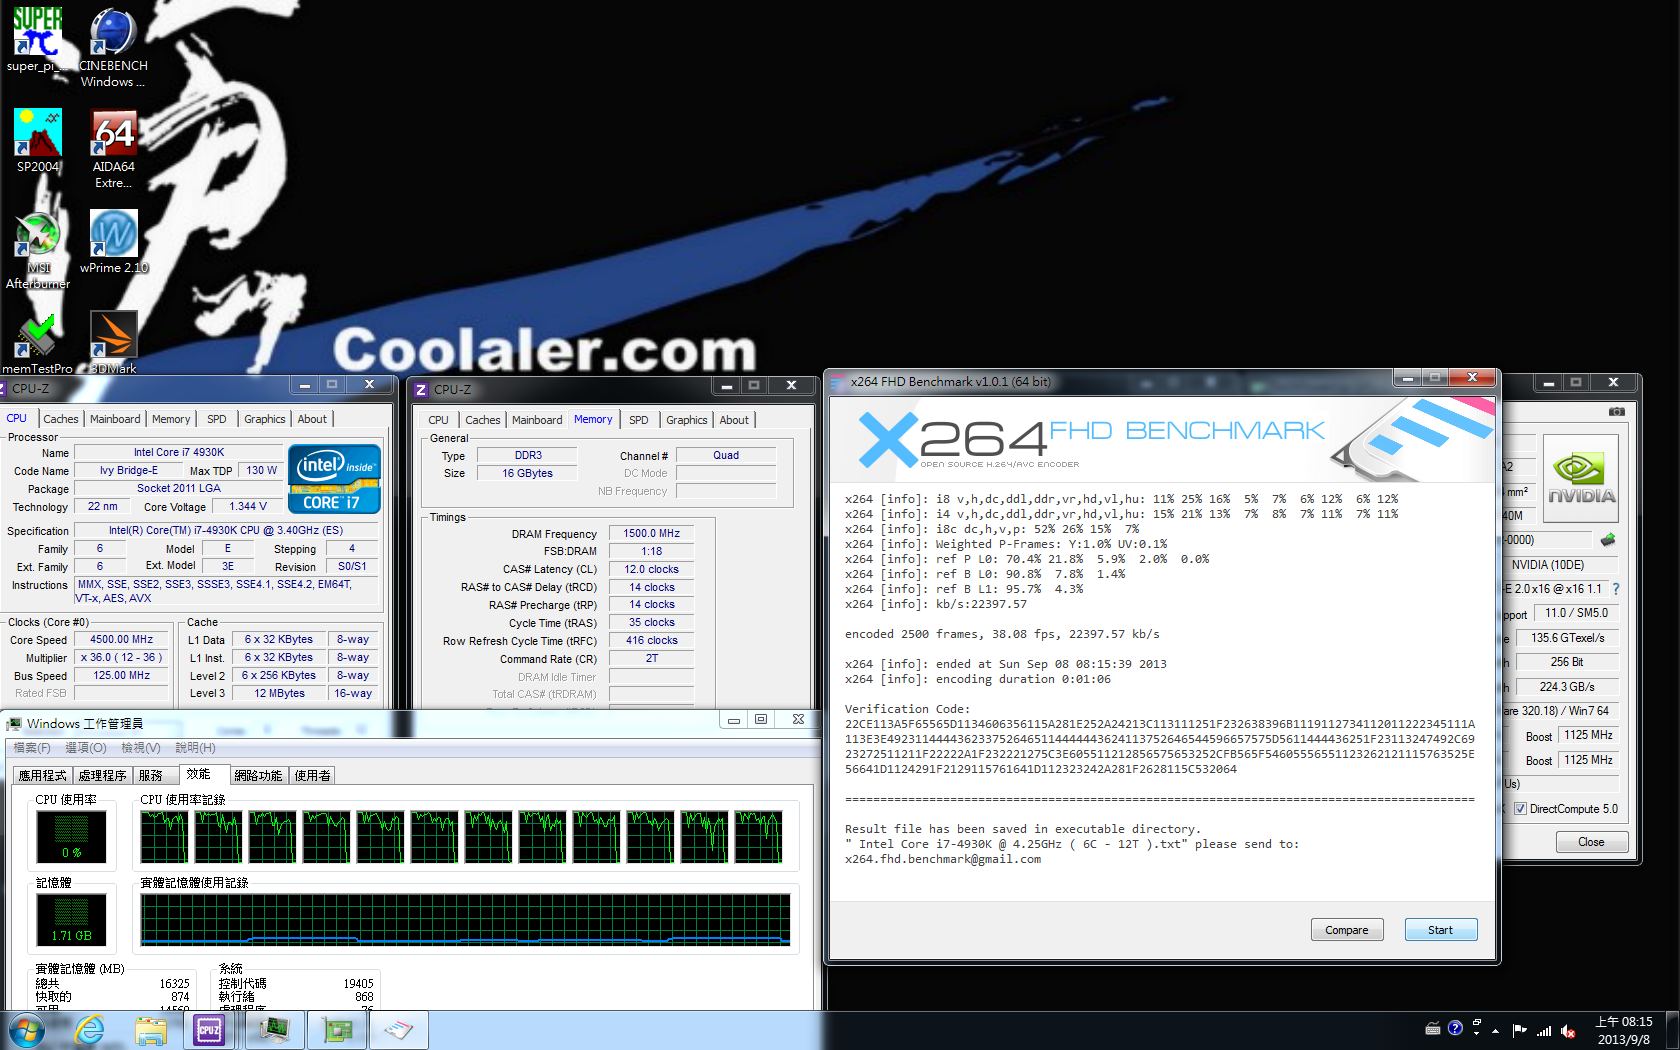Click Command Rate 2T value

[x=651, y=658]
